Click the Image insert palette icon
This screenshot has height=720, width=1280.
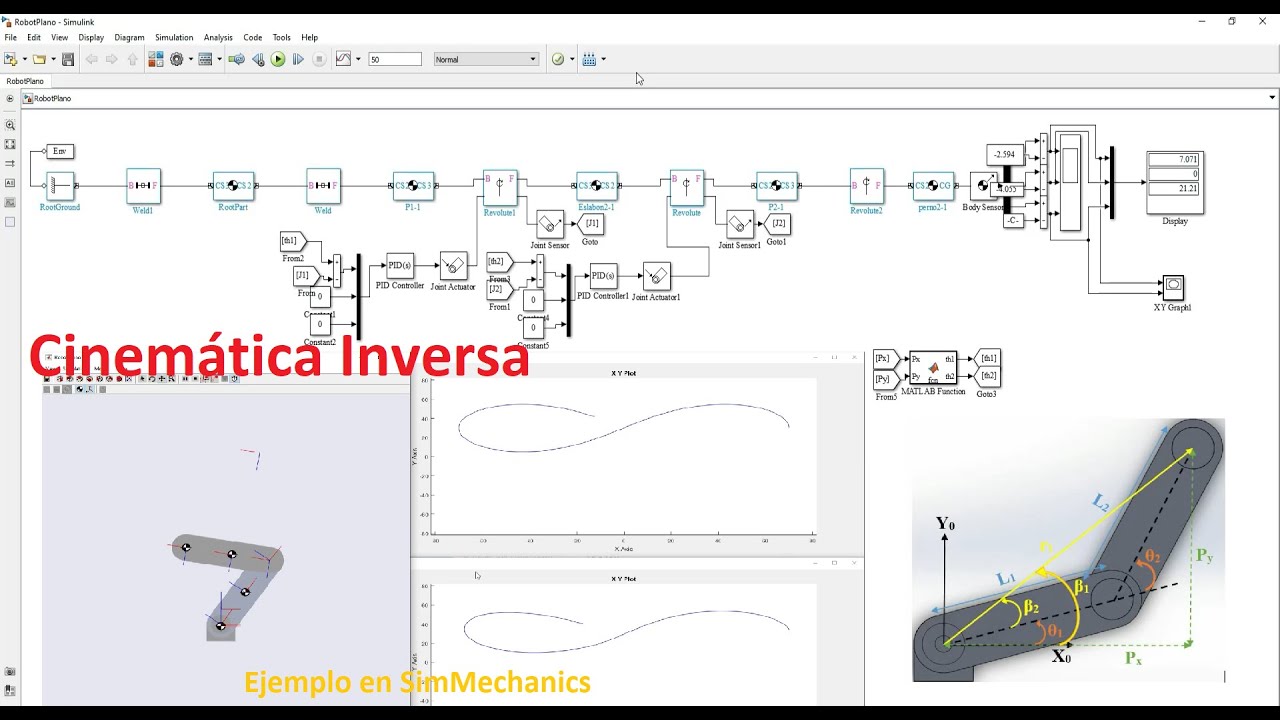click(x=10, y=202)
